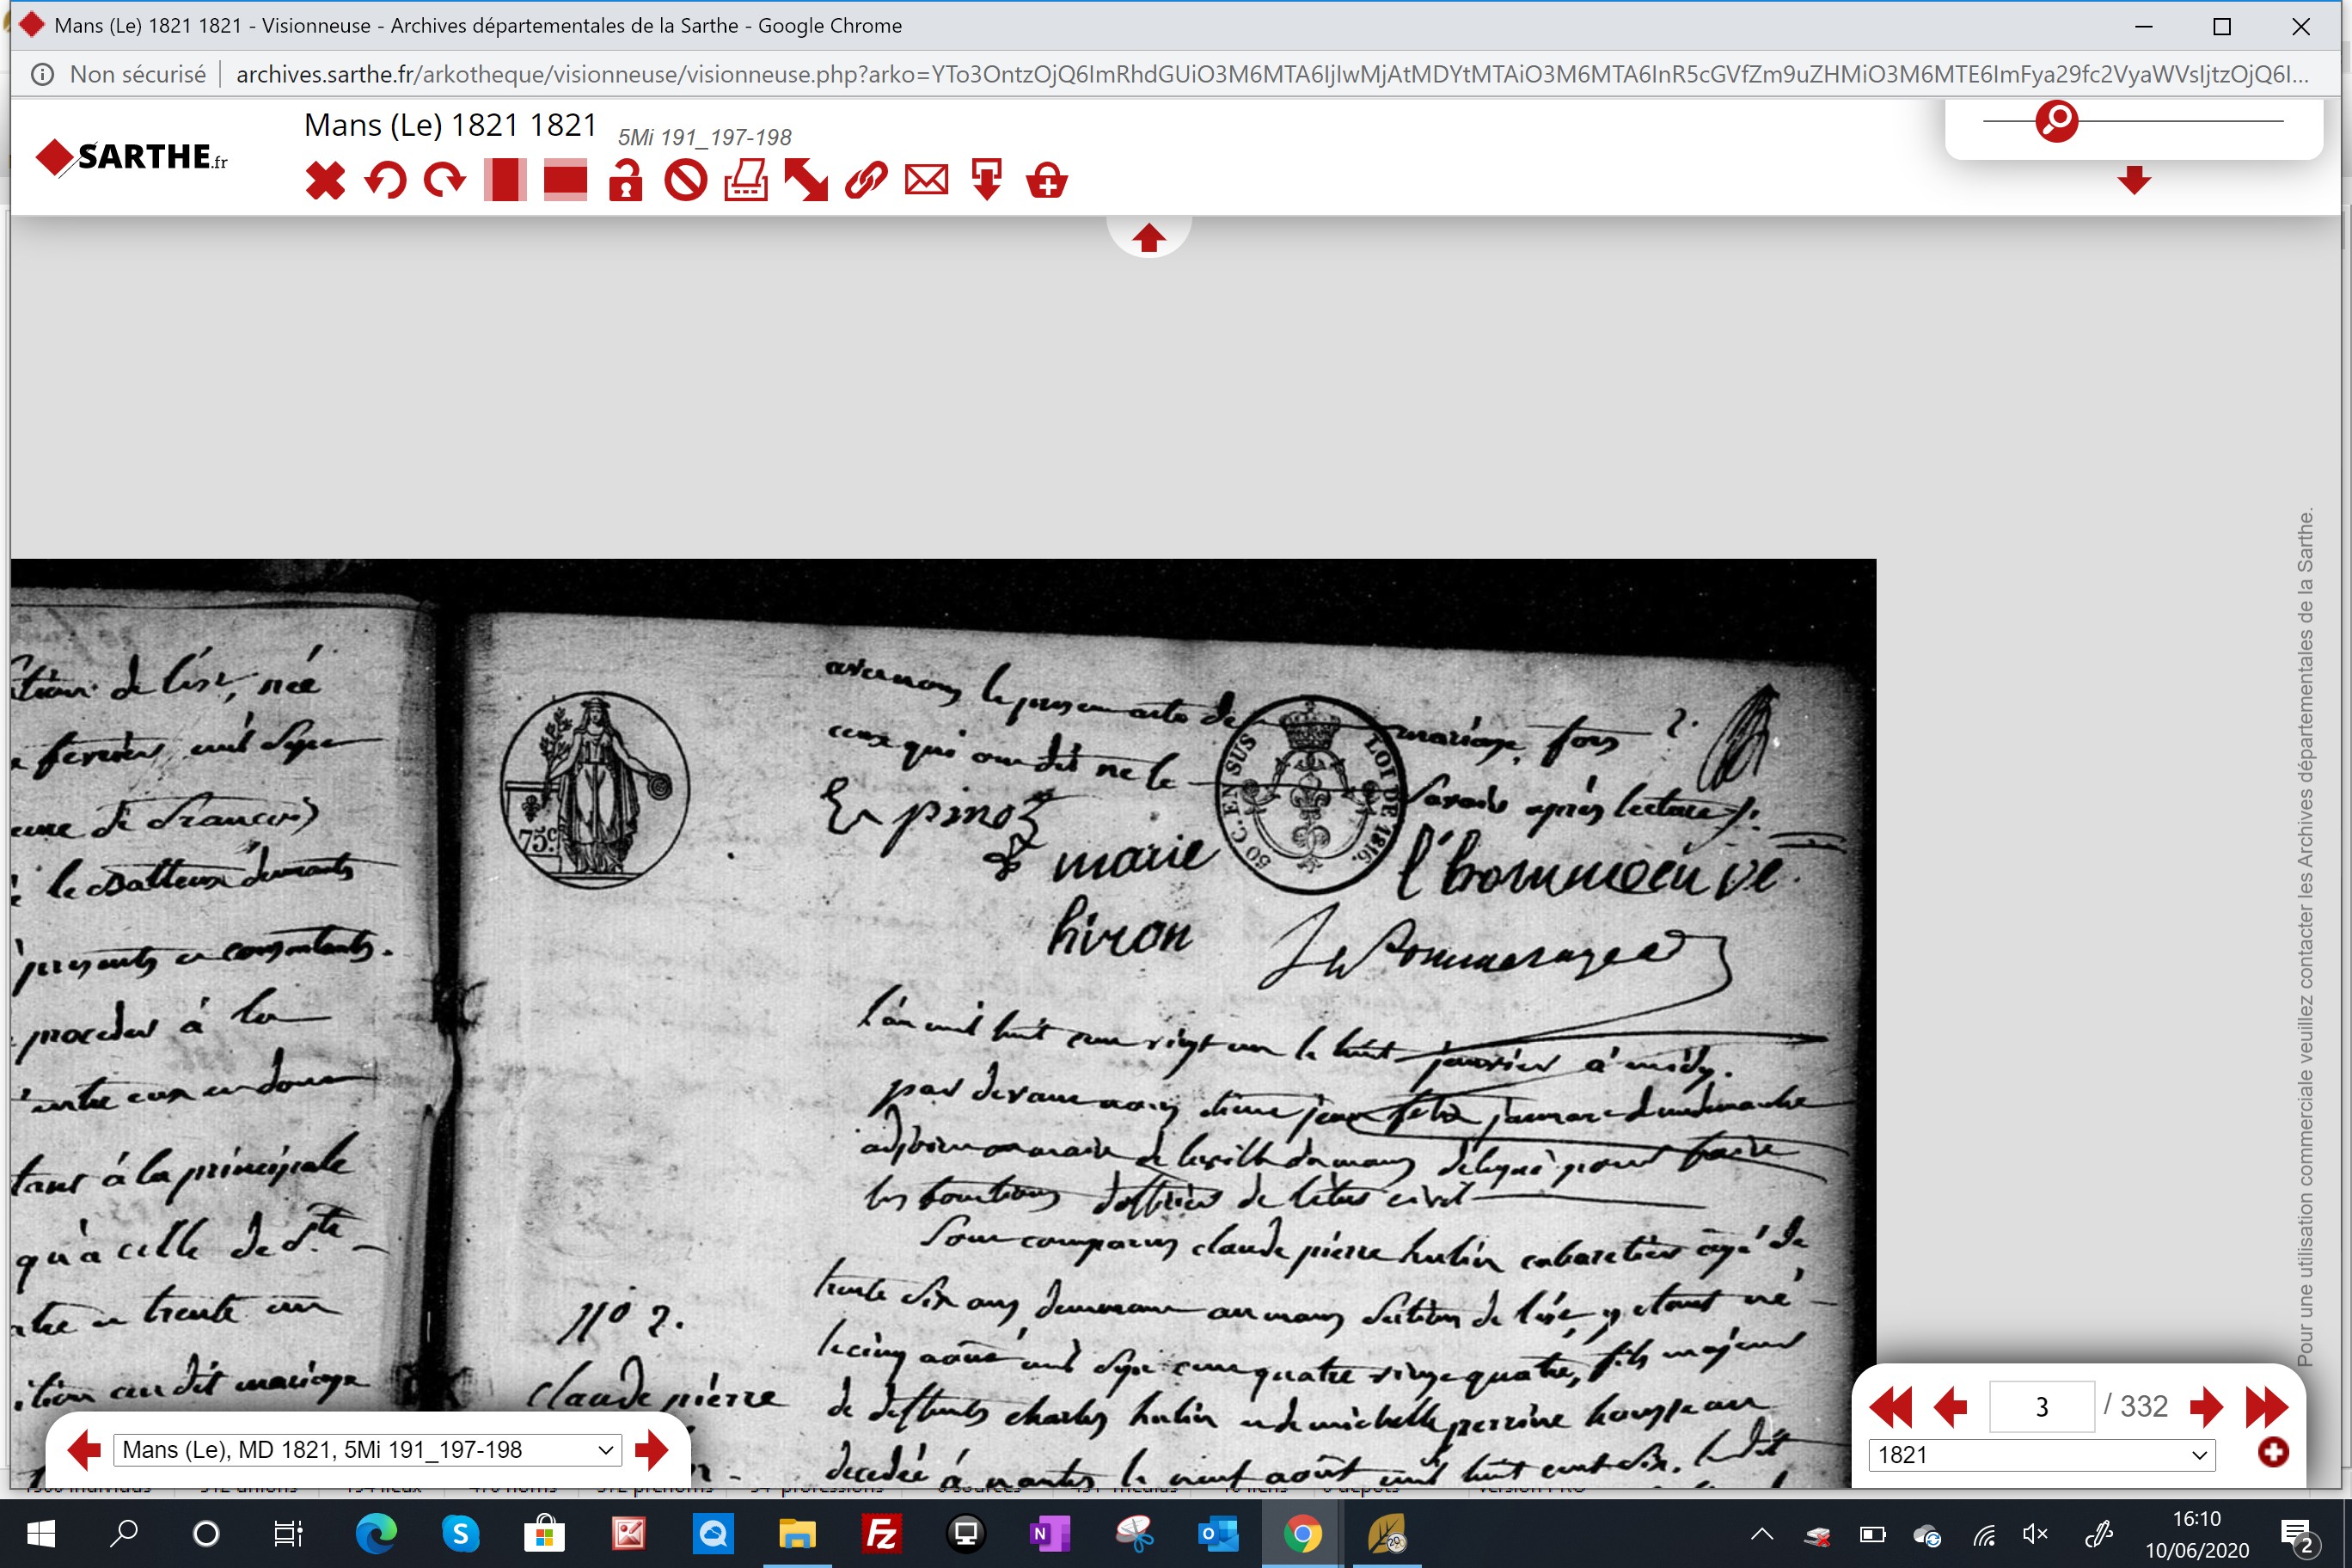This screenshot has height=1568, width=2352.
Task: Rotate the image left with the counterclockwise arrow
Action: coord(385,181)
